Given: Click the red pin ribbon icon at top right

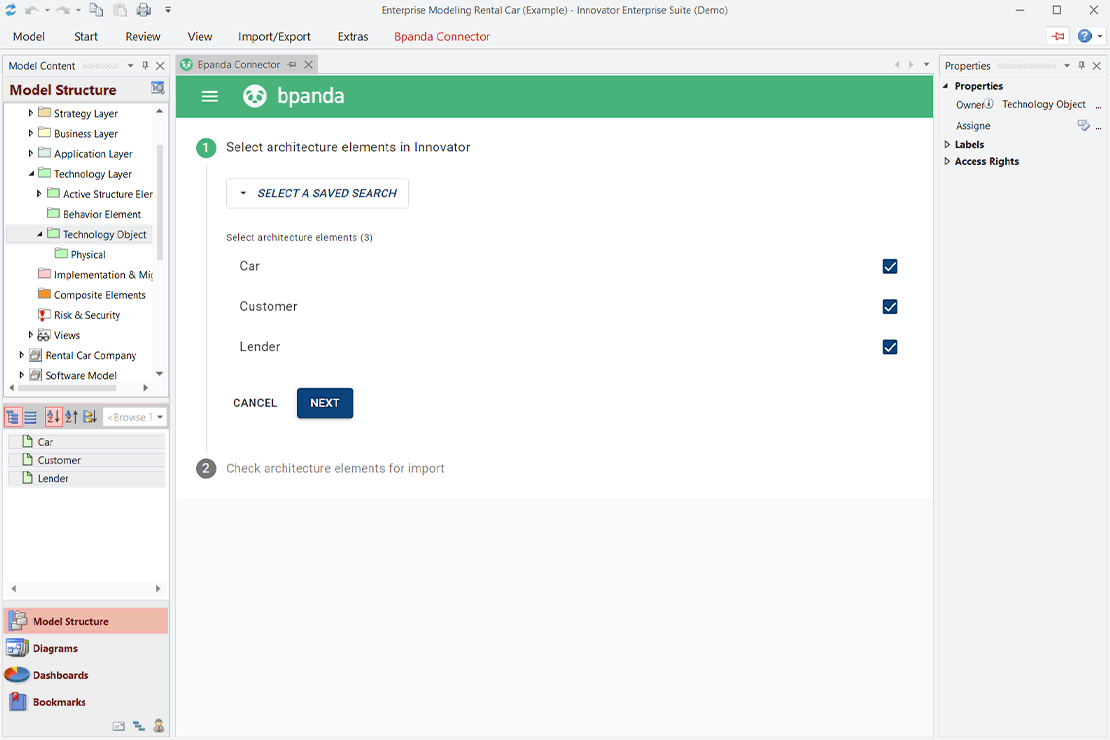Looking at the screenshot, I should (1058, 36).
